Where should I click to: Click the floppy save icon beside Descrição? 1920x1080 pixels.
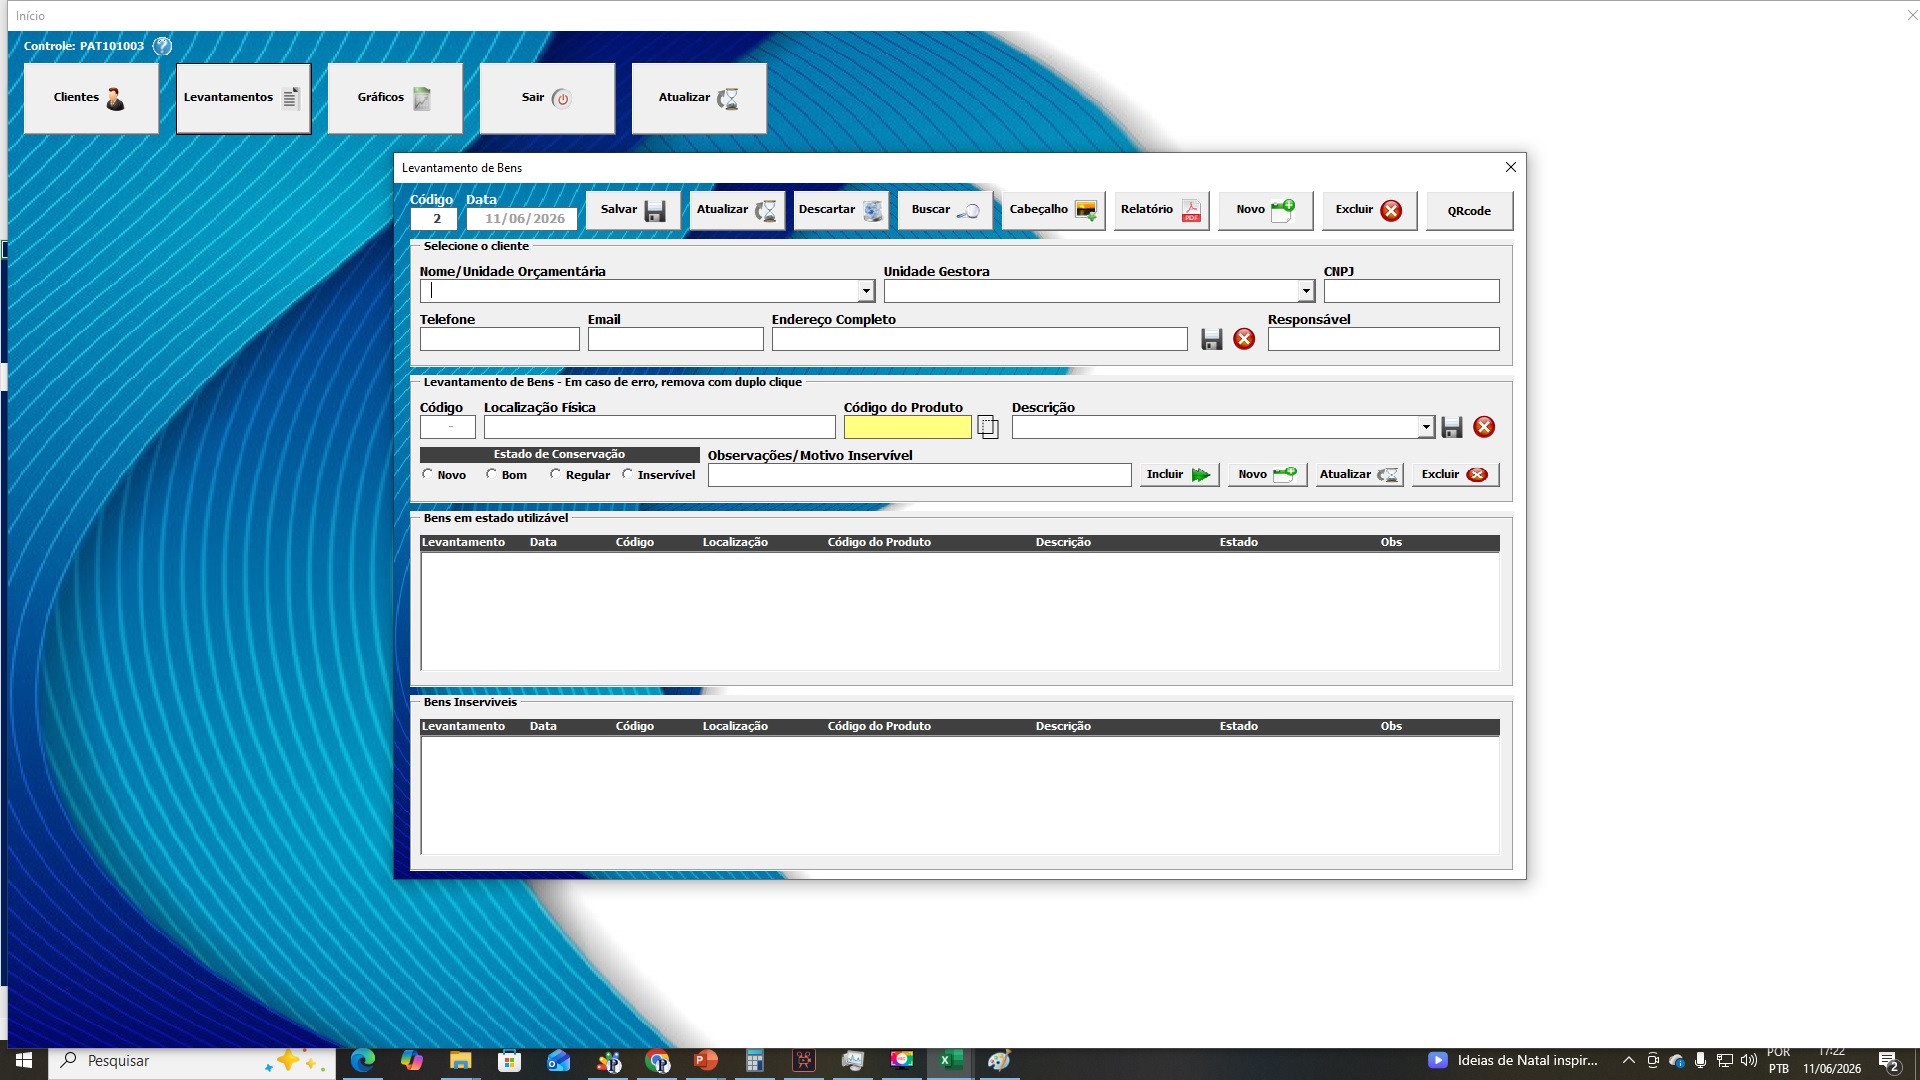click(1452, 427)
